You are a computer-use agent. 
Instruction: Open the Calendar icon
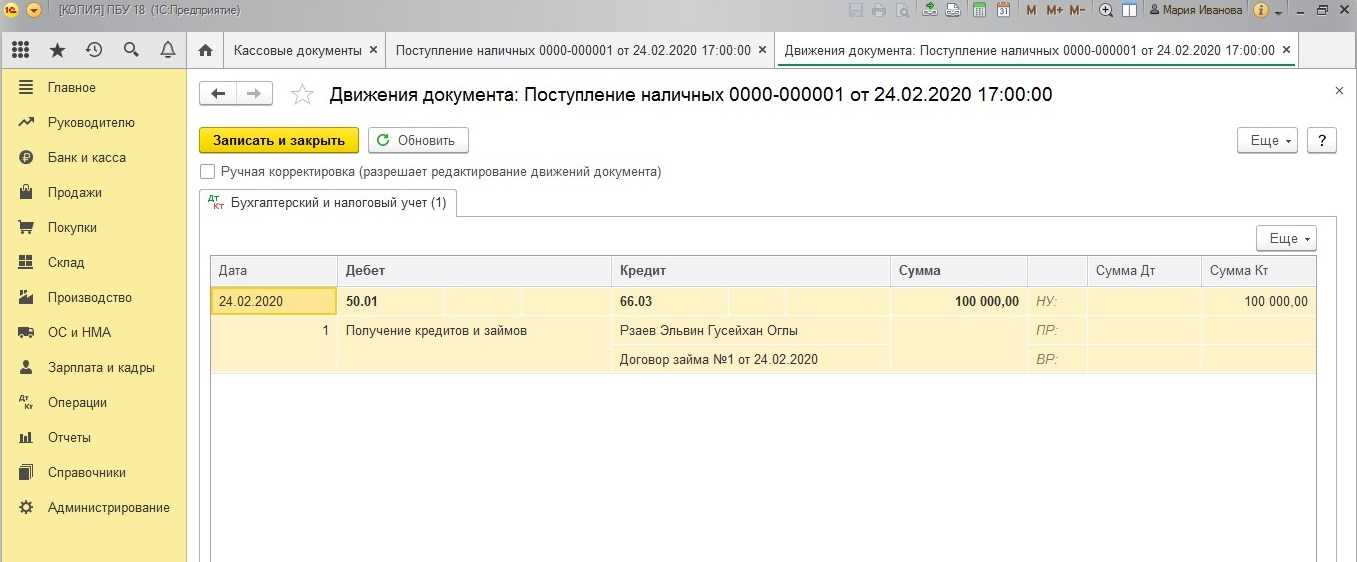tap(1003, 10)
